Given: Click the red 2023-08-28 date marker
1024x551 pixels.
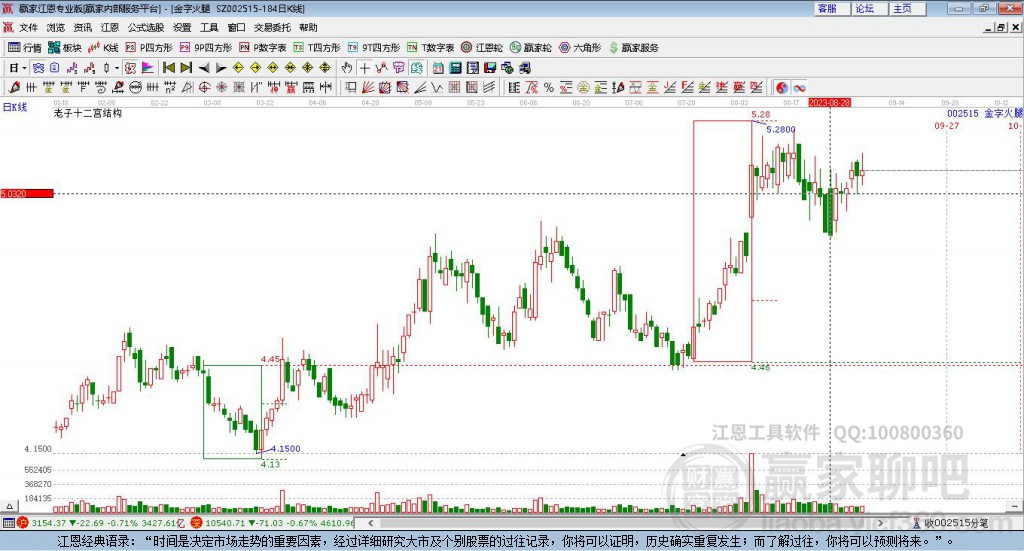Looking at the screenshot, I should [x=829, y=102].
